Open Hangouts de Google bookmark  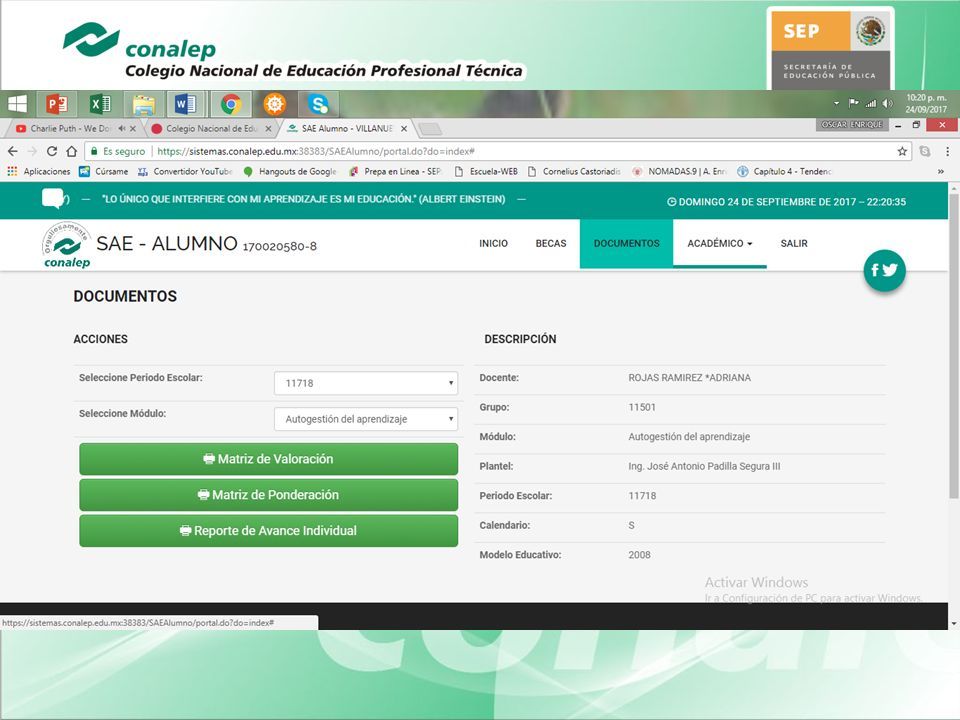290,171
